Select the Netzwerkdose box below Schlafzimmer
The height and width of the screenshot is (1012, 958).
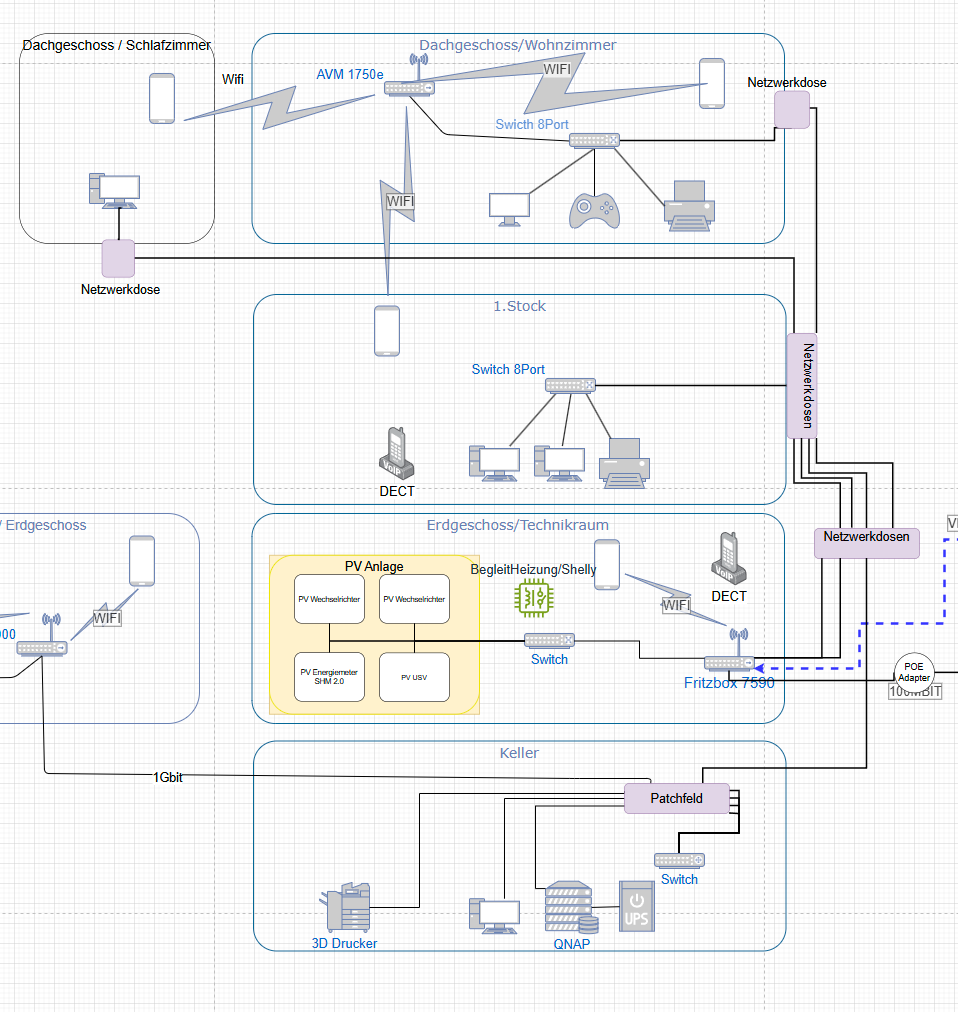click(118, 258)
